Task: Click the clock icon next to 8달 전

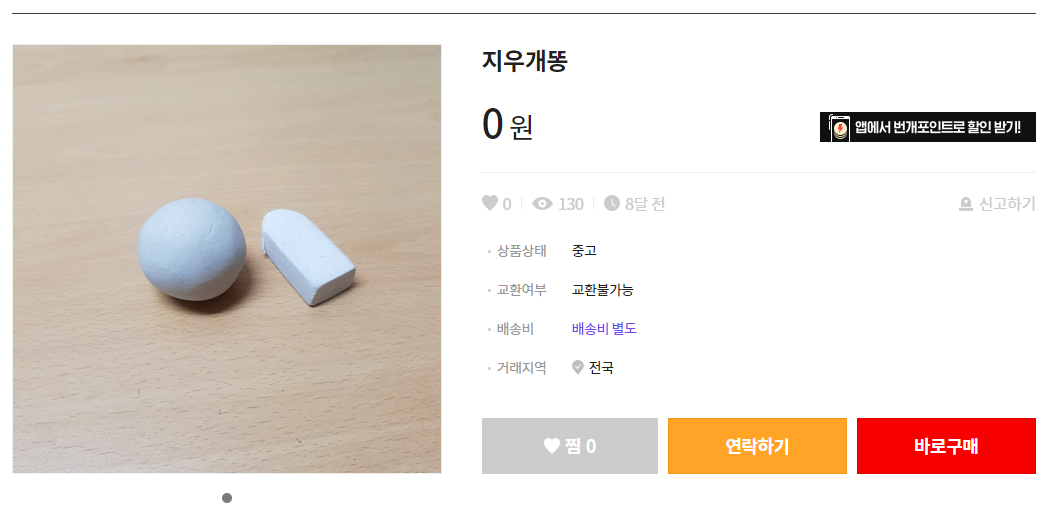Action: 612,204
